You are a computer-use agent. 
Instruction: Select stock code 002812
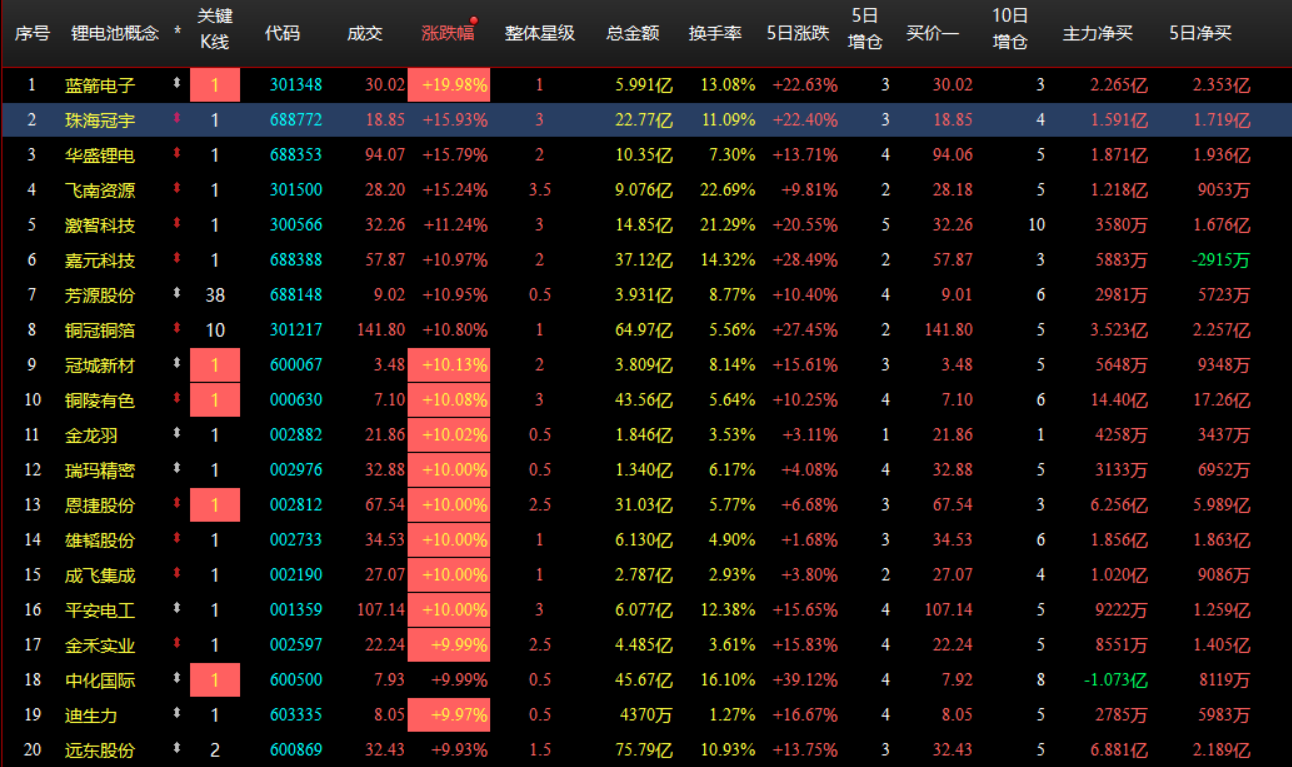click(296, 505)
